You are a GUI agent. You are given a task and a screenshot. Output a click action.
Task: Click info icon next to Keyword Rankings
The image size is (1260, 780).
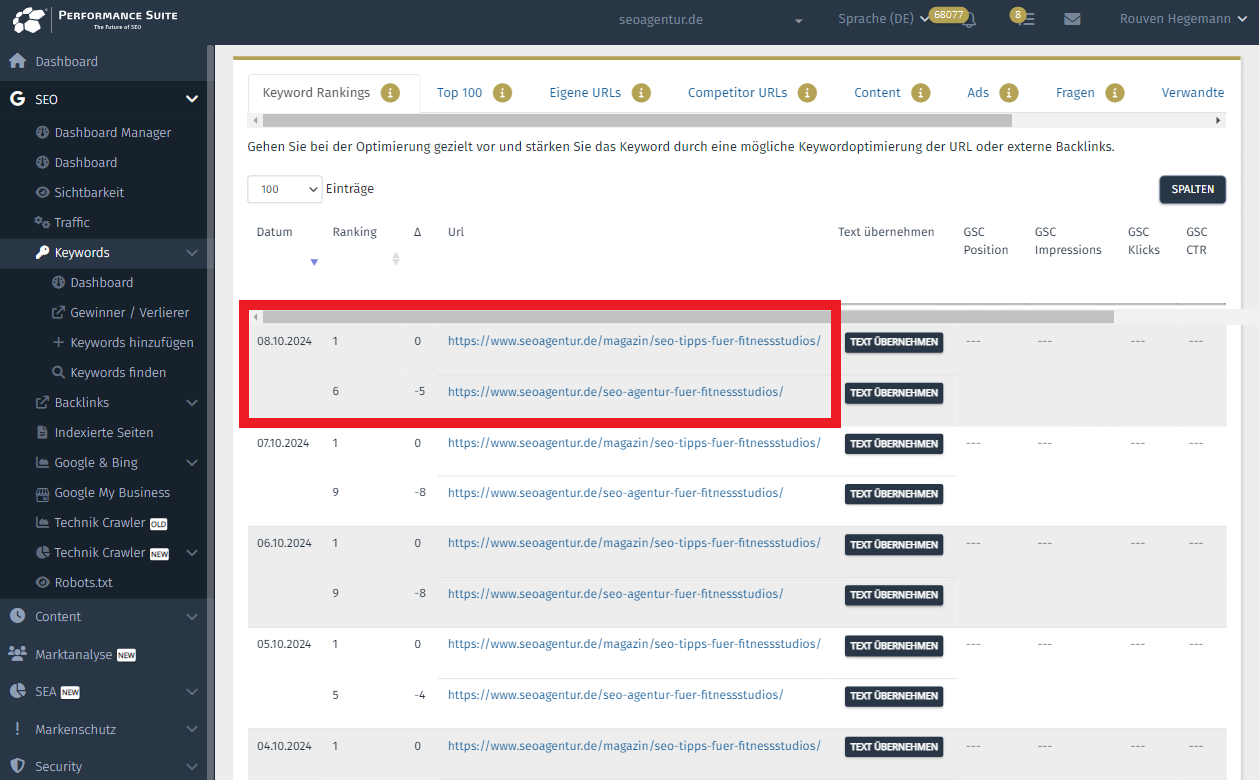point(390,93)
